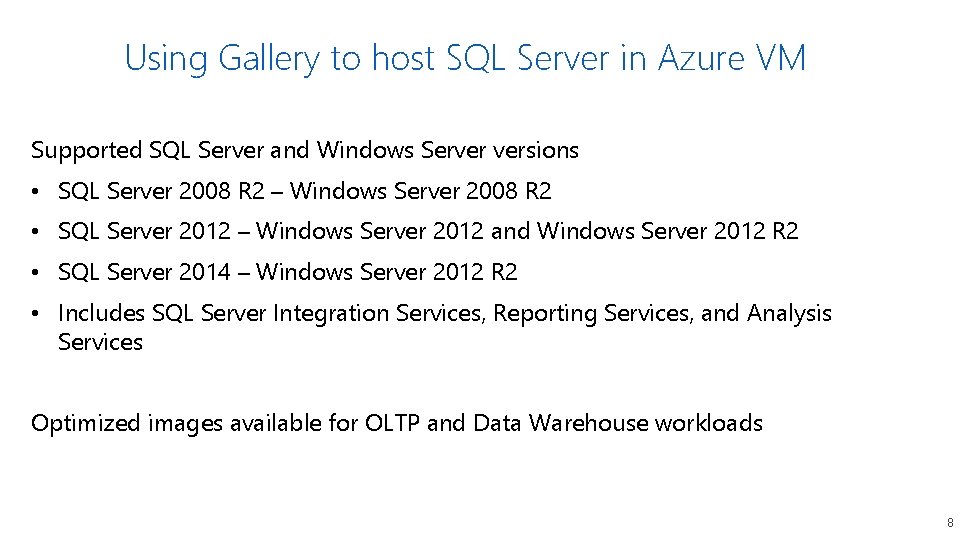The height and width of the screenshot is (540, 960).
Task: Select the 'Supported SQL Server and Windows Server versions' heading
Action: [x=305, y=150]
